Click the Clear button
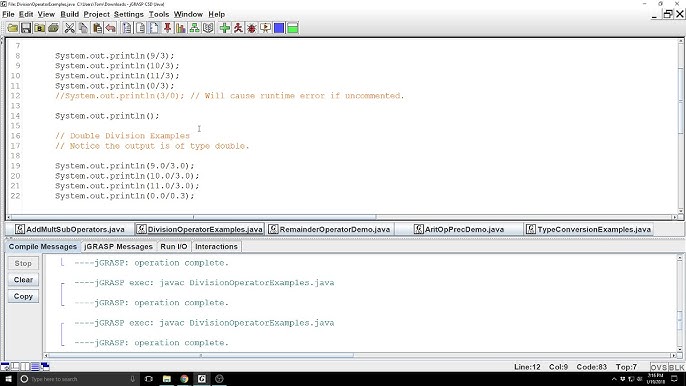Screen dimensions: 686x386 23,280
